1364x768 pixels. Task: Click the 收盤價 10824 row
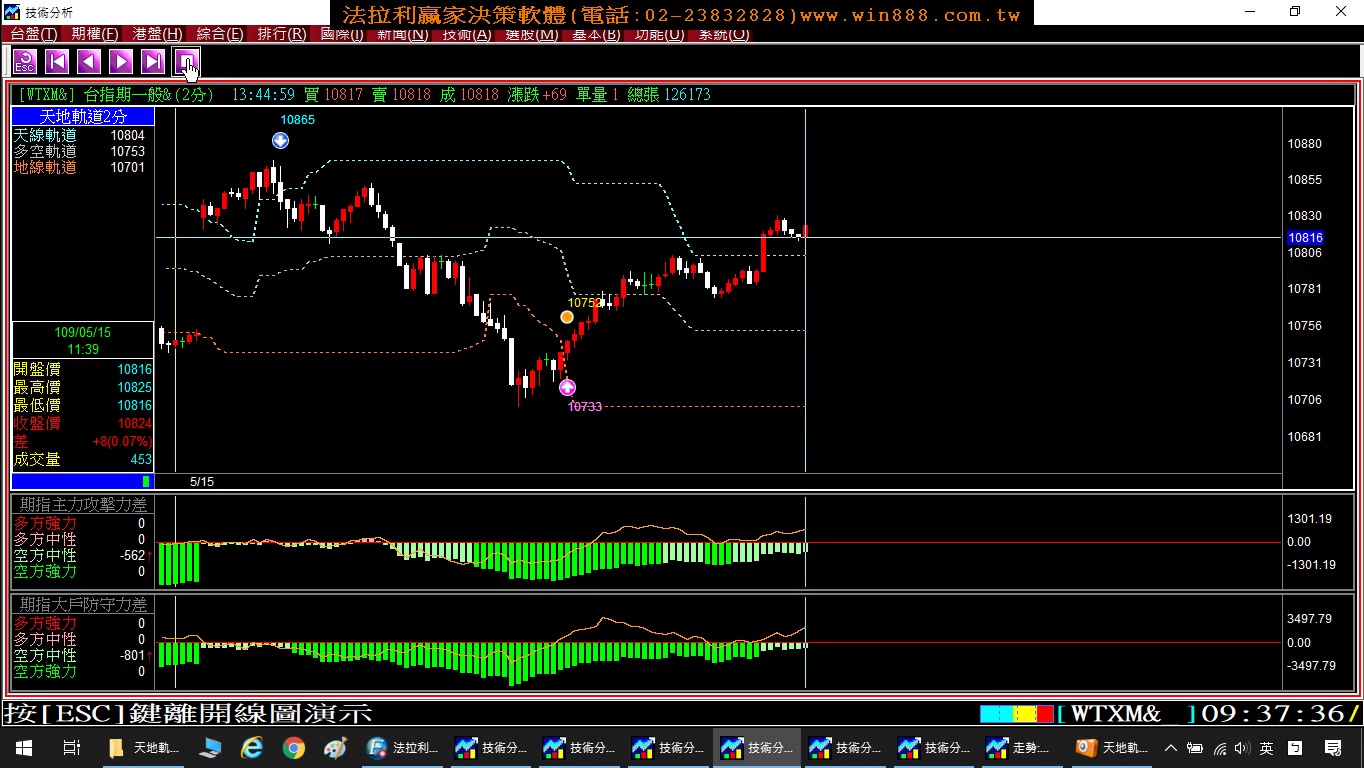click(x=83, y=423)
